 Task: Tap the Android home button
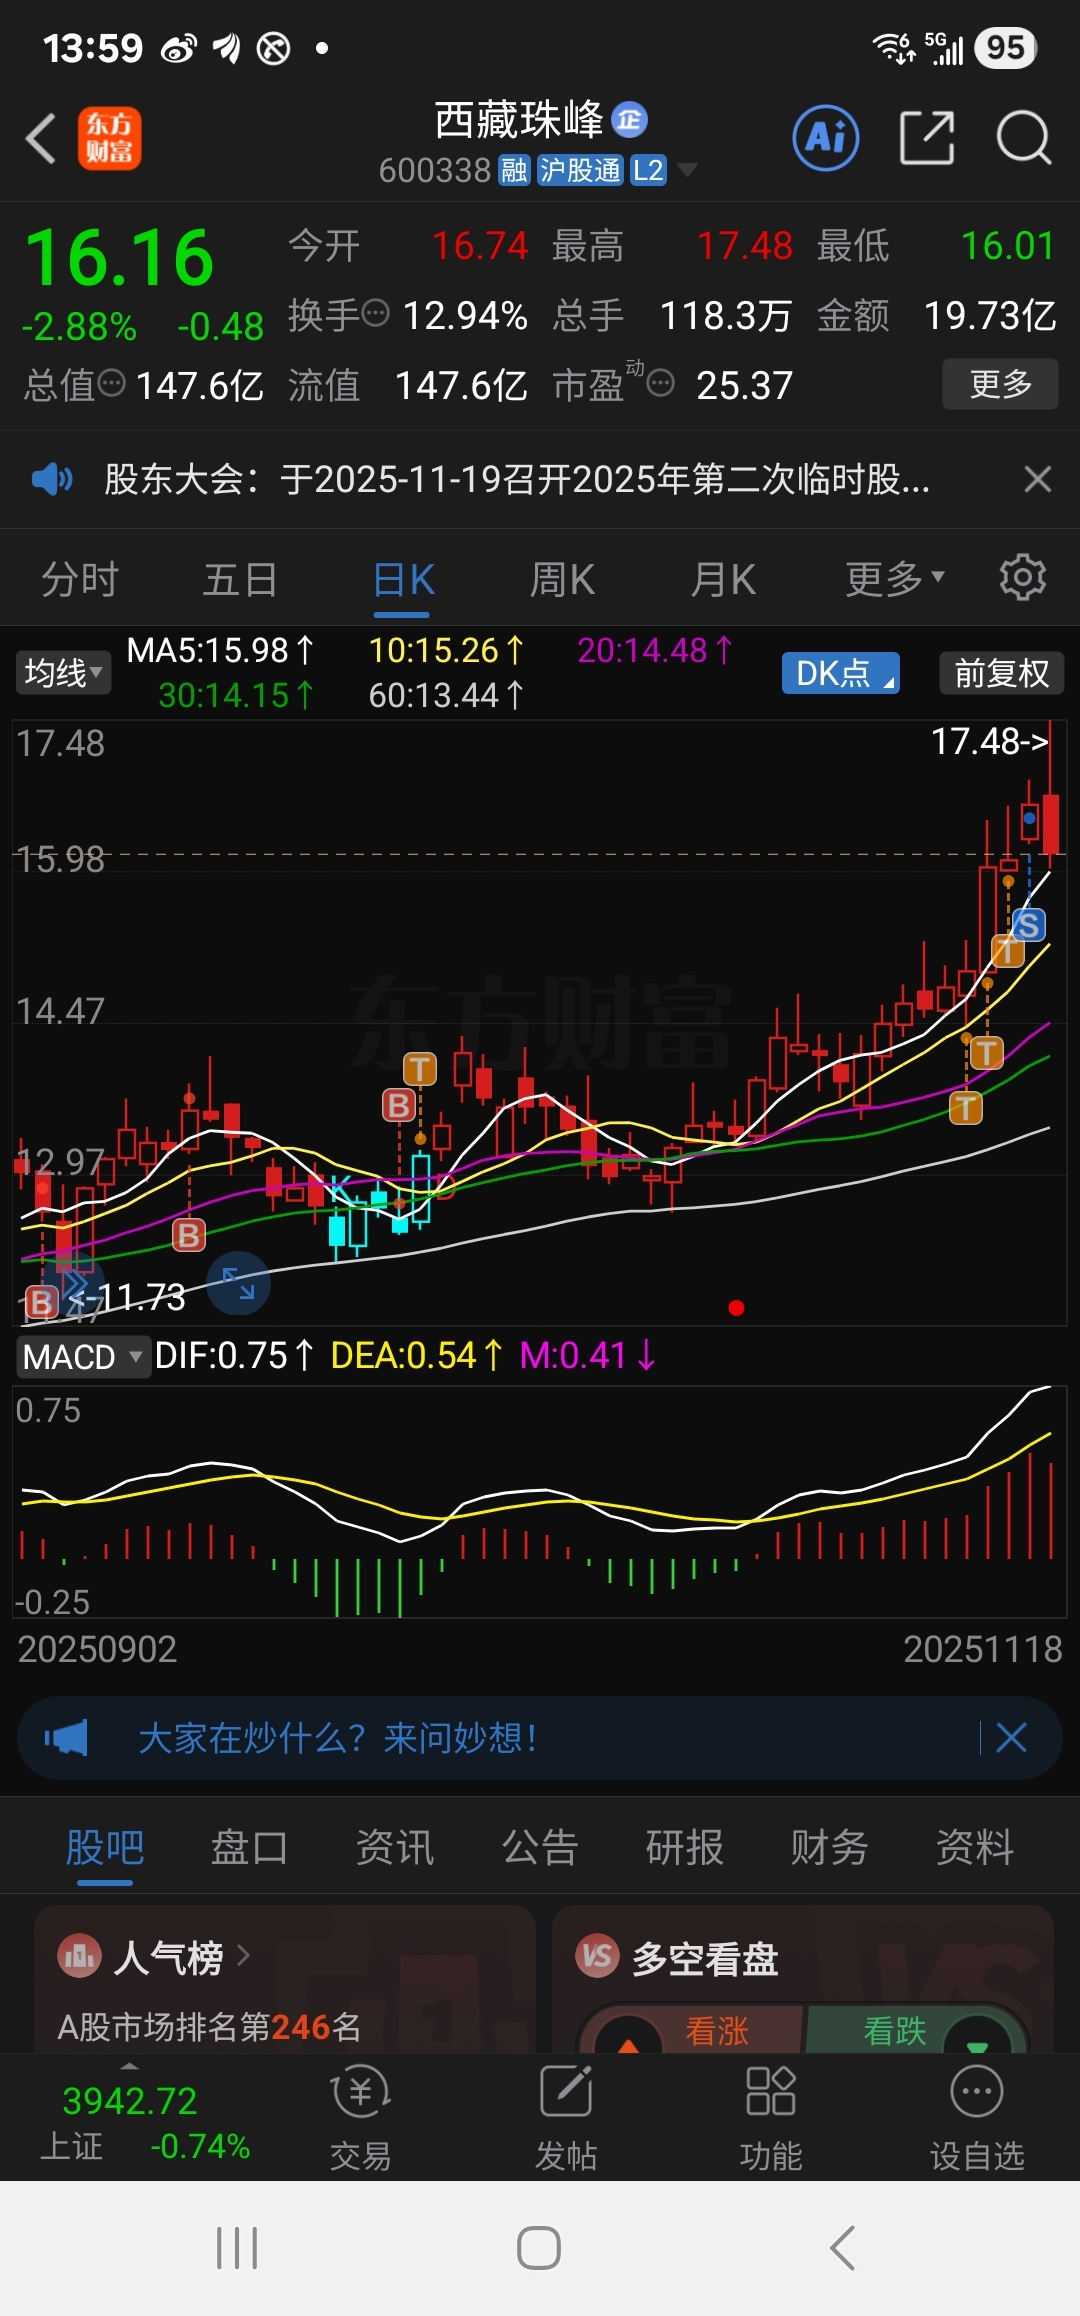pyautogui.click(x=539, y=2248)
